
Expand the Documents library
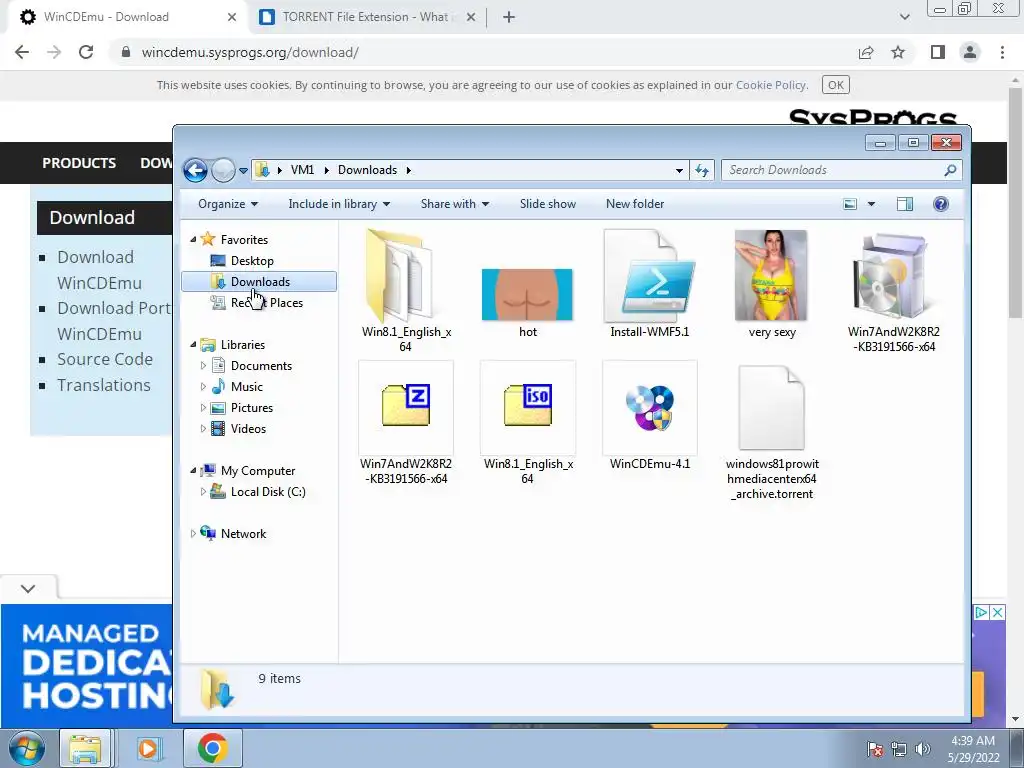point(203,366)
